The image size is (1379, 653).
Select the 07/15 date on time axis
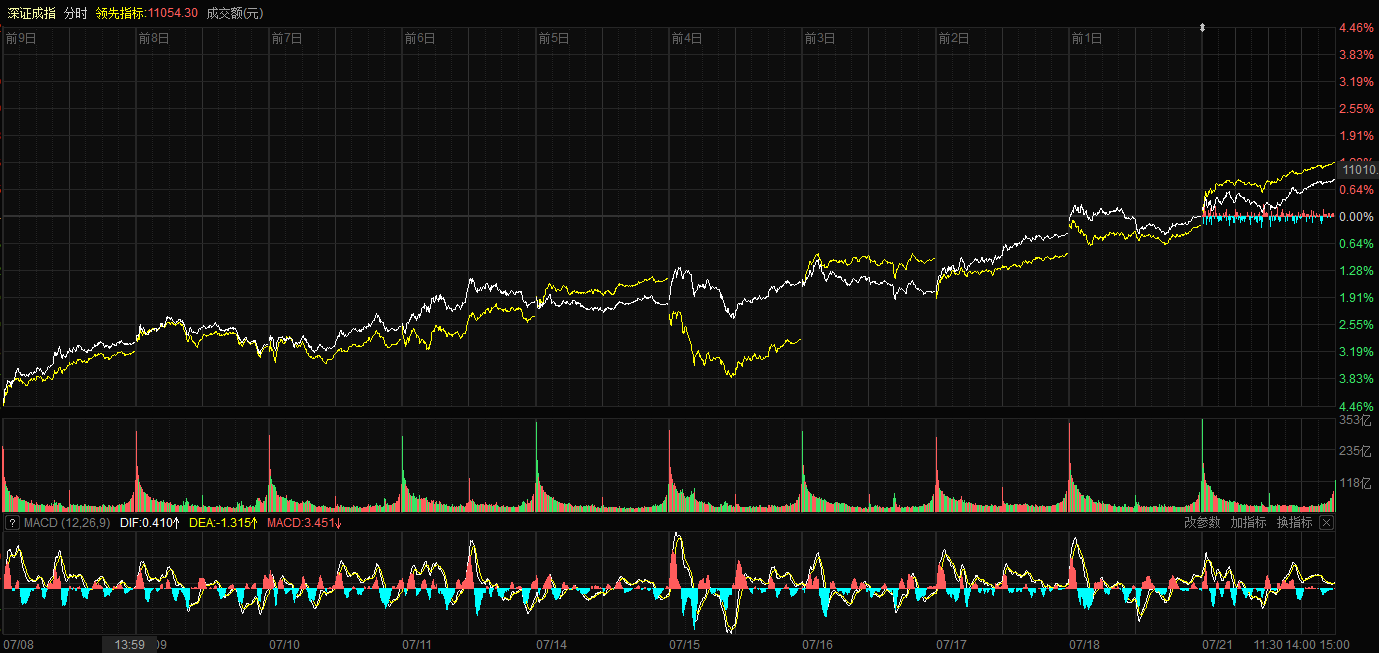coord(685,645)
